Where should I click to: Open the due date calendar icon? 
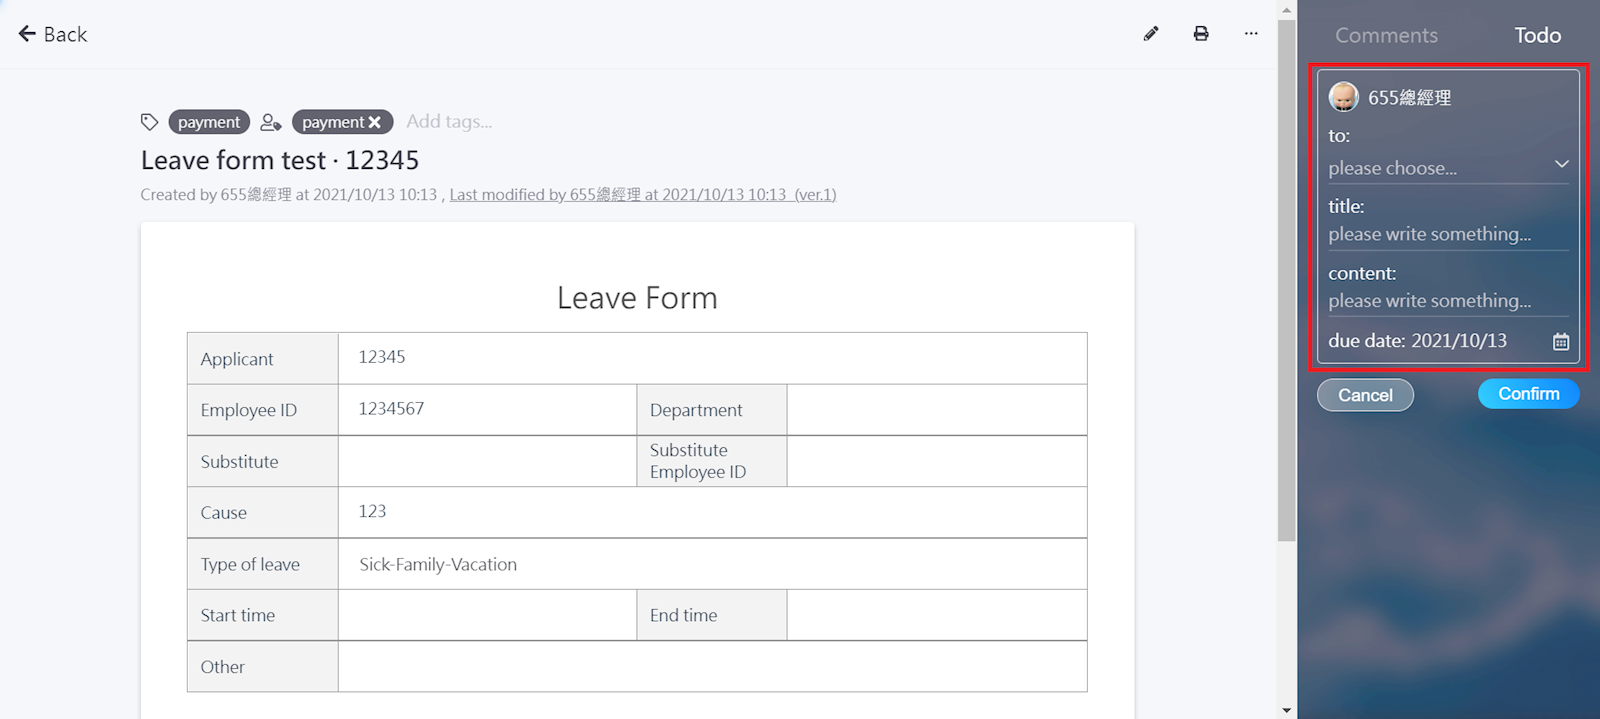click(x=1560, y=342)
